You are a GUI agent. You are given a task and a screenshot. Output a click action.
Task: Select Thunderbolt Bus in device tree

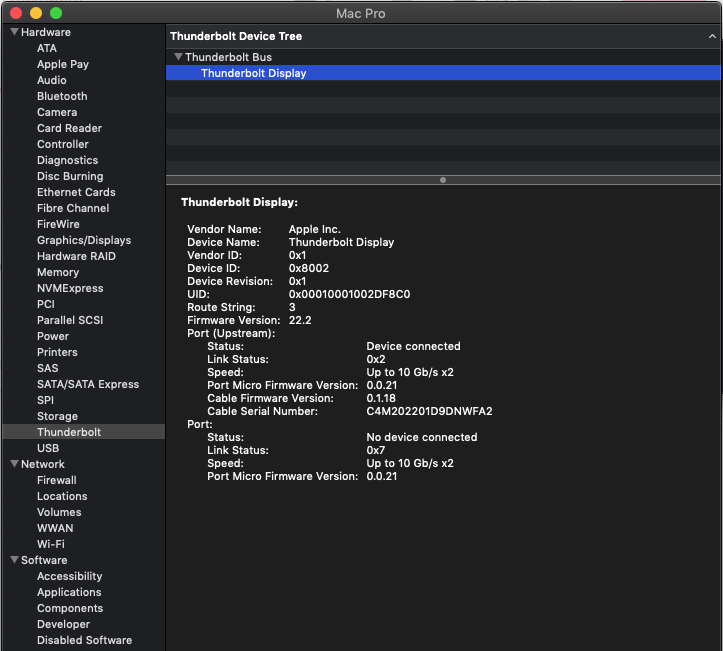point(228,57)
